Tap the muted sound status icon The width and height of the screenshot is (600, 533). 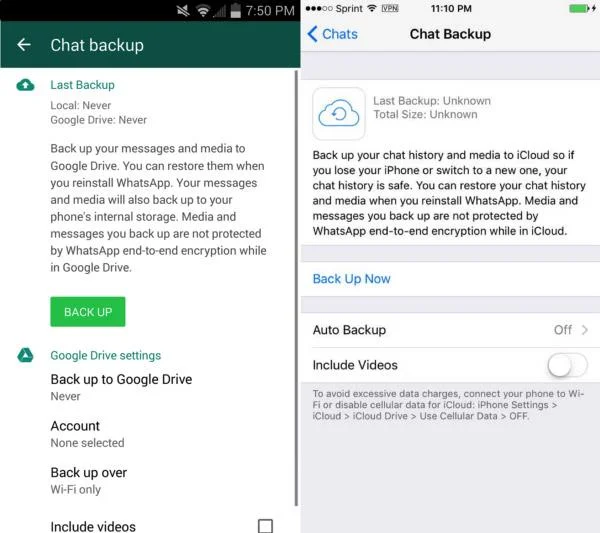183,11
